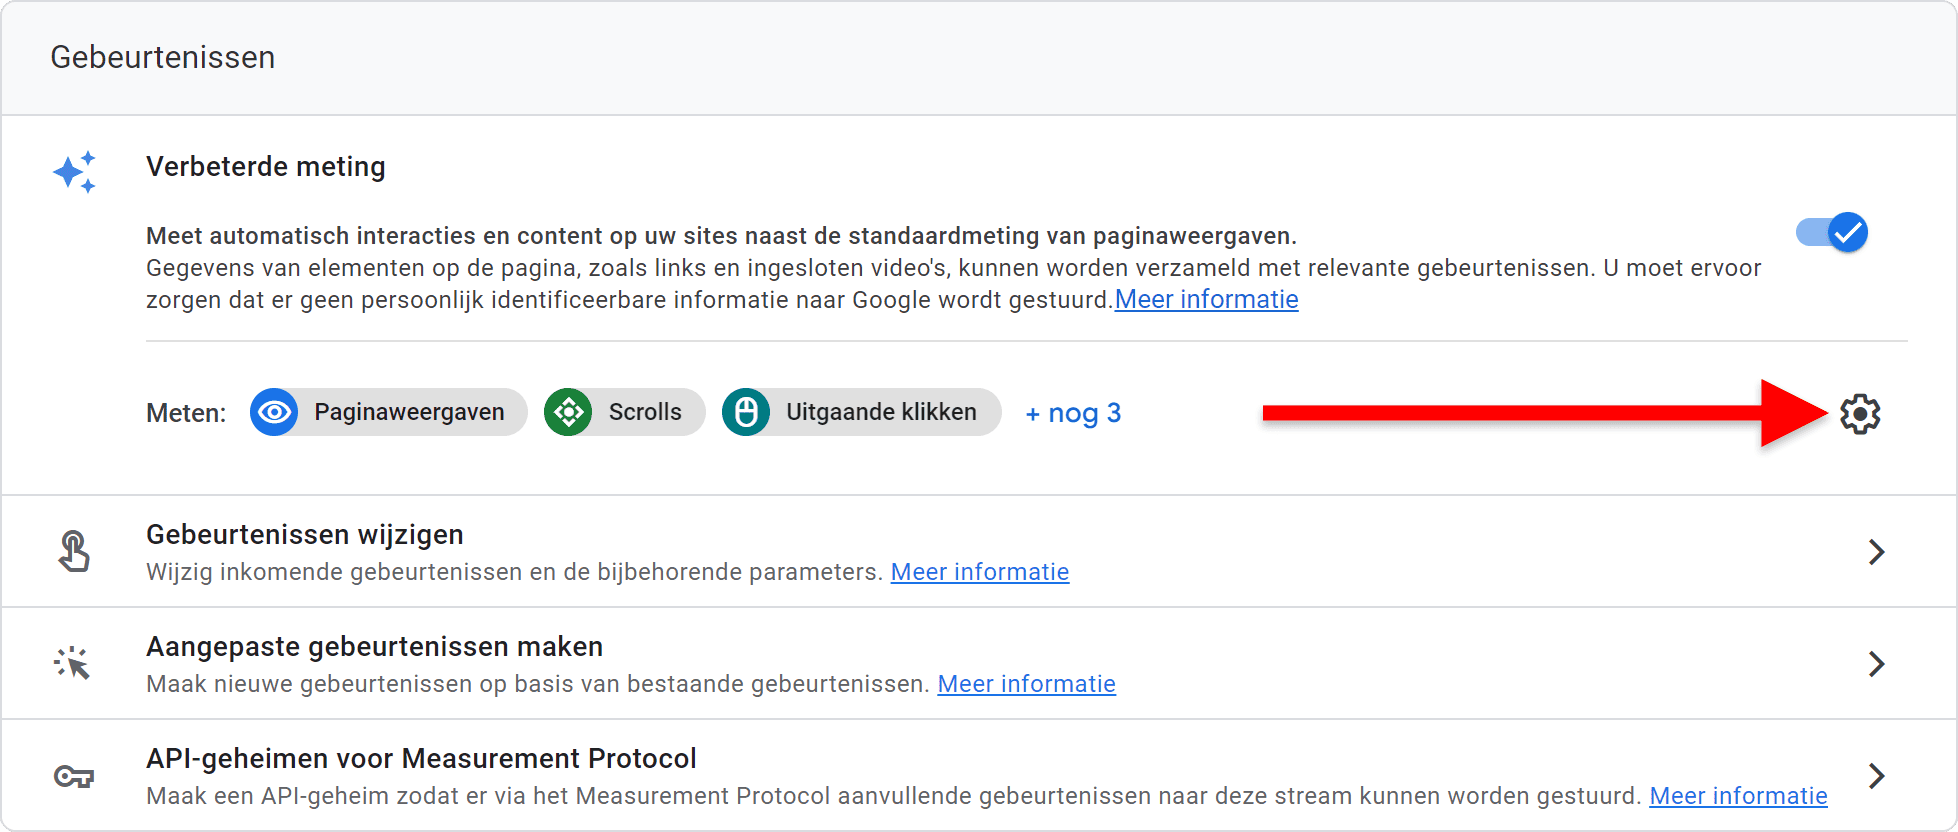Click the API-geheimen key icon
The width and height of the screenshot is (1958, 832).
pyautogui.click(x=73, y=776)
